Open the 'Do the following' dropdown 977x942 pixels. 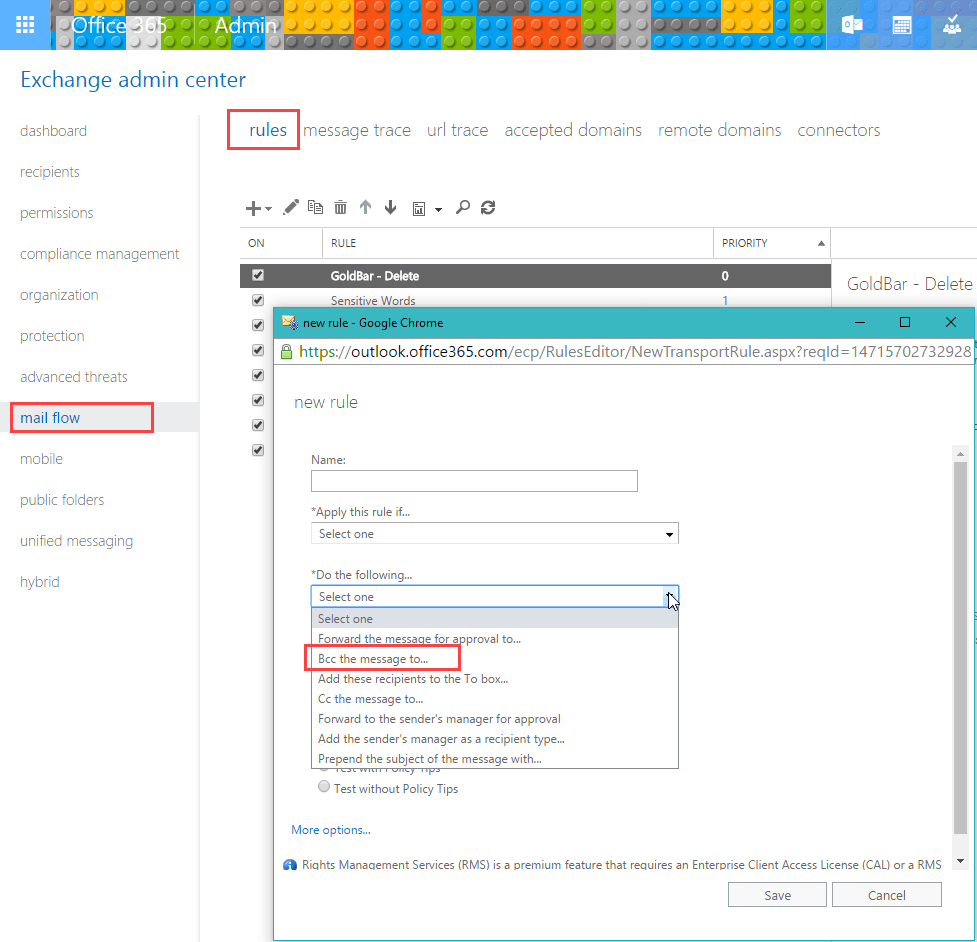(x=495, y=597)
